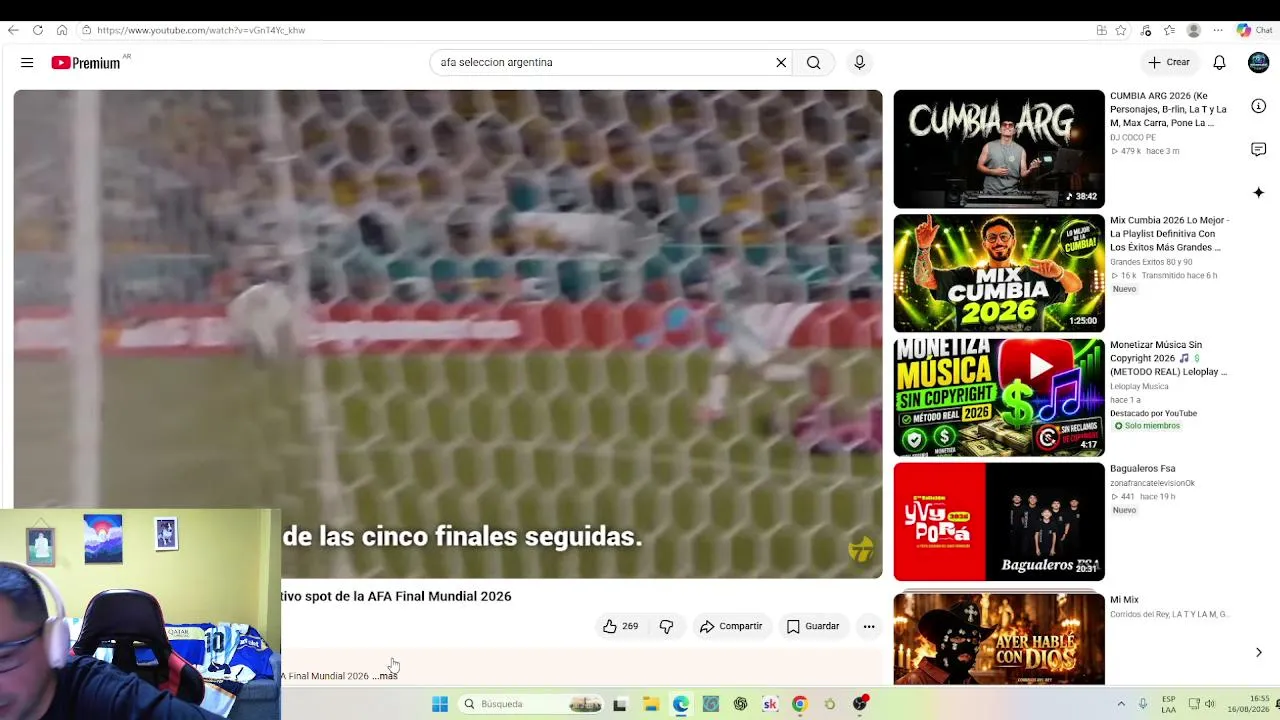
Task: Open the title 'Monetizar Música Sin Copyright 2026'
Action: point(1168,358)
